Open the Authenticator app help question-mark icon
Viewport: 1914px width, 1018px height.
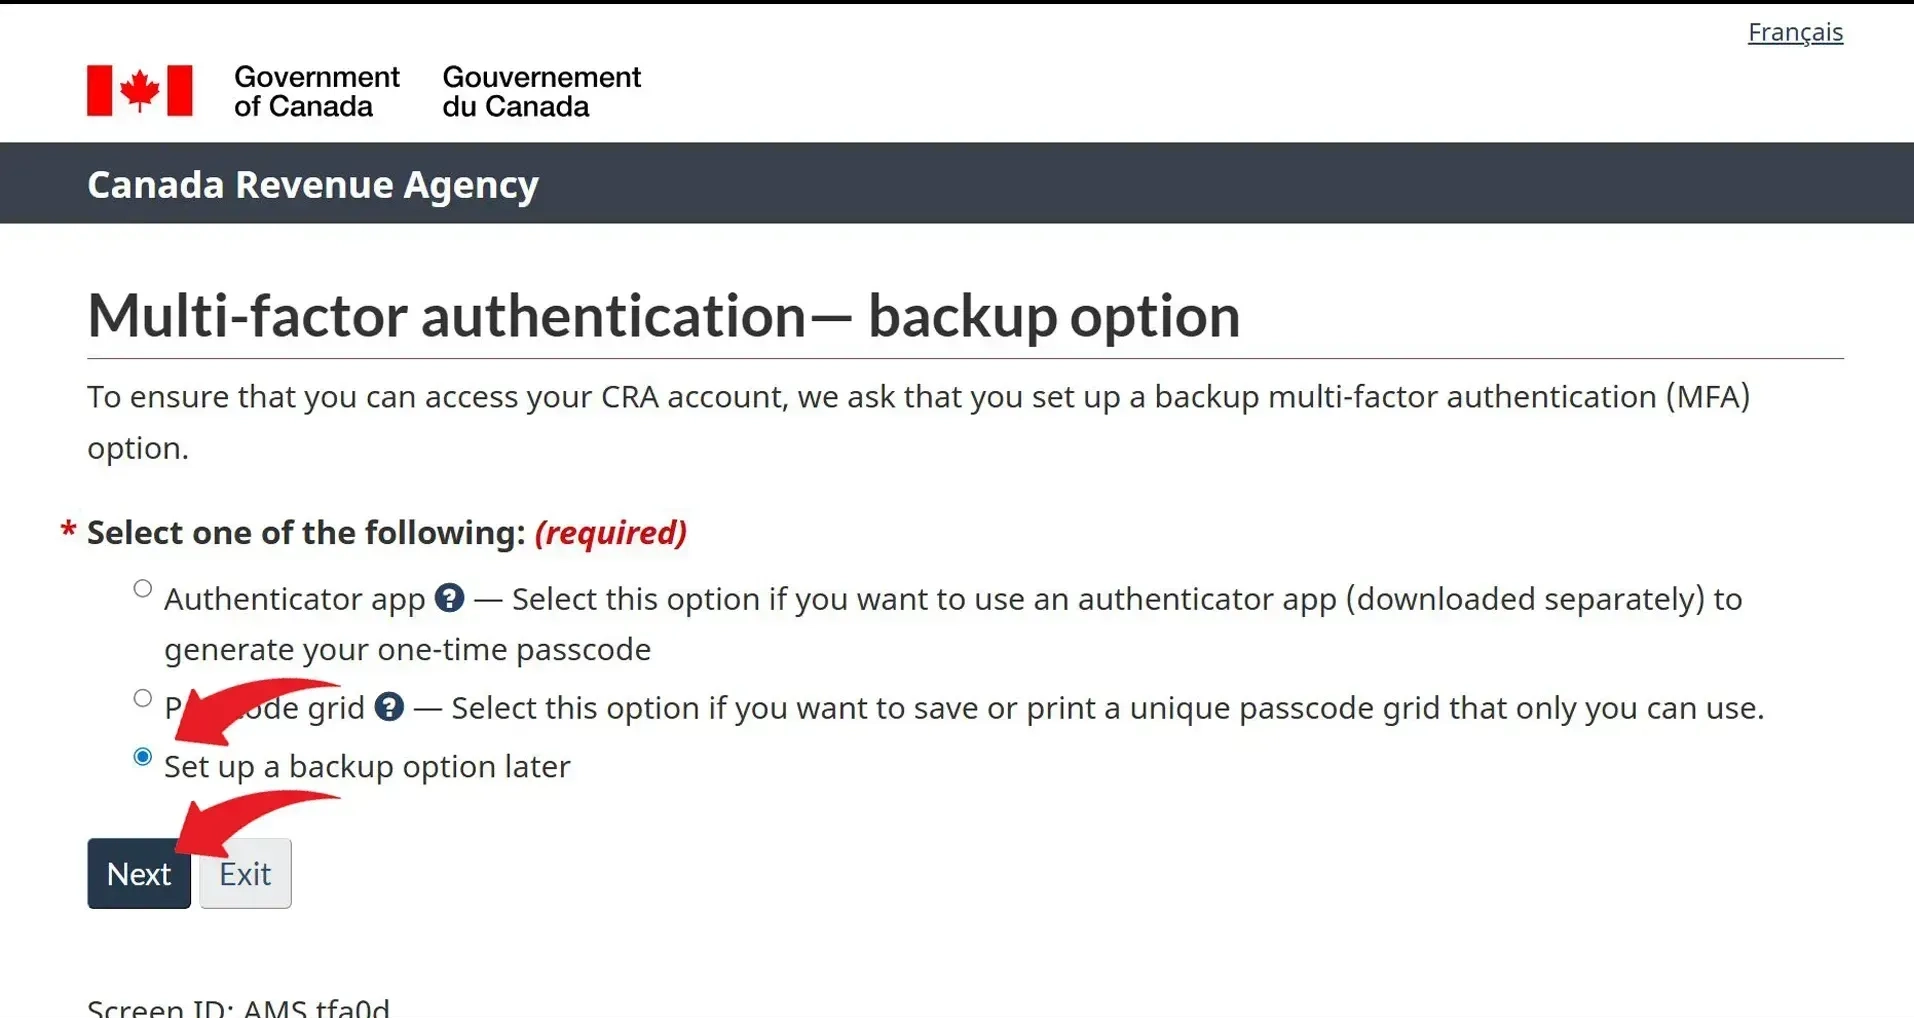coord(449,598)
